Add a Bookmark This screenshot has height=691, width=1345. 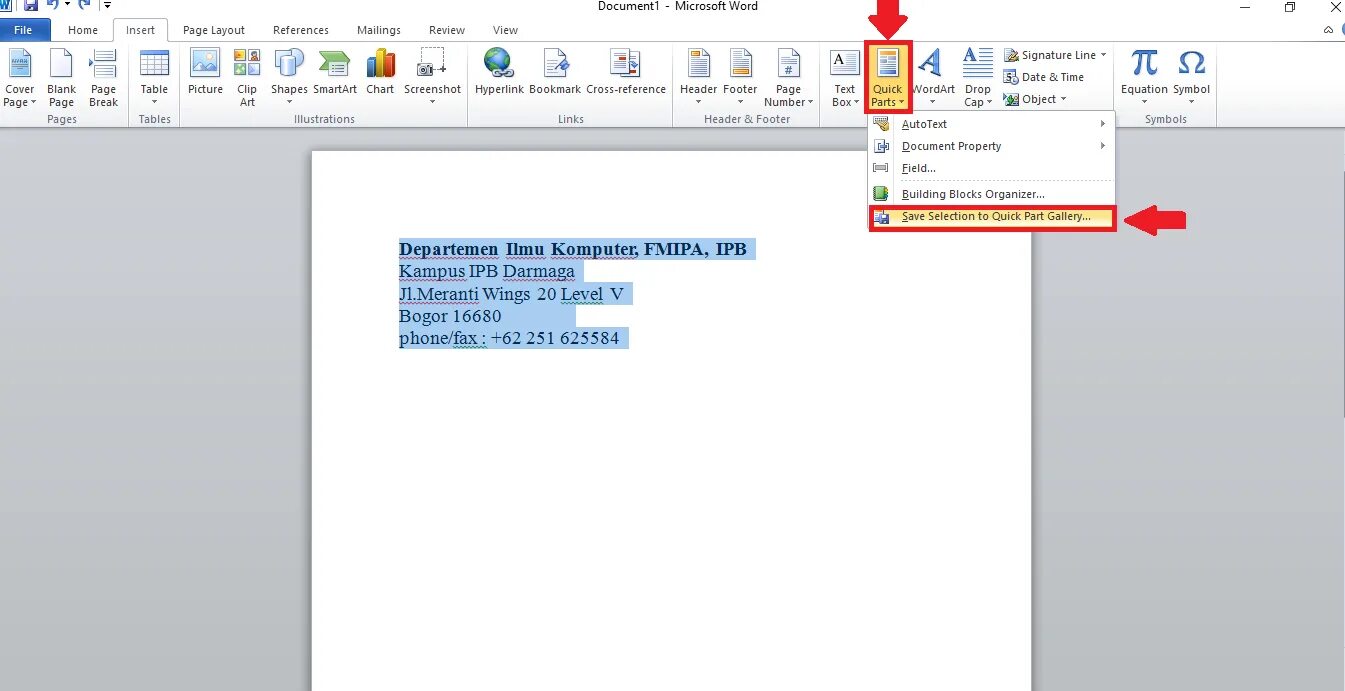tap(555, 72)
